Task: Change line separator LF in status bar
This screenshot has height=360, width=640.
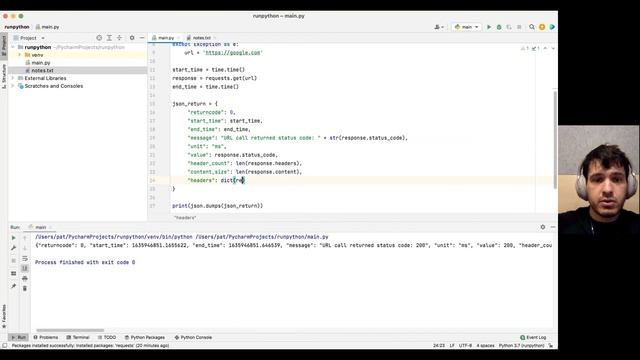Action: 452,346
